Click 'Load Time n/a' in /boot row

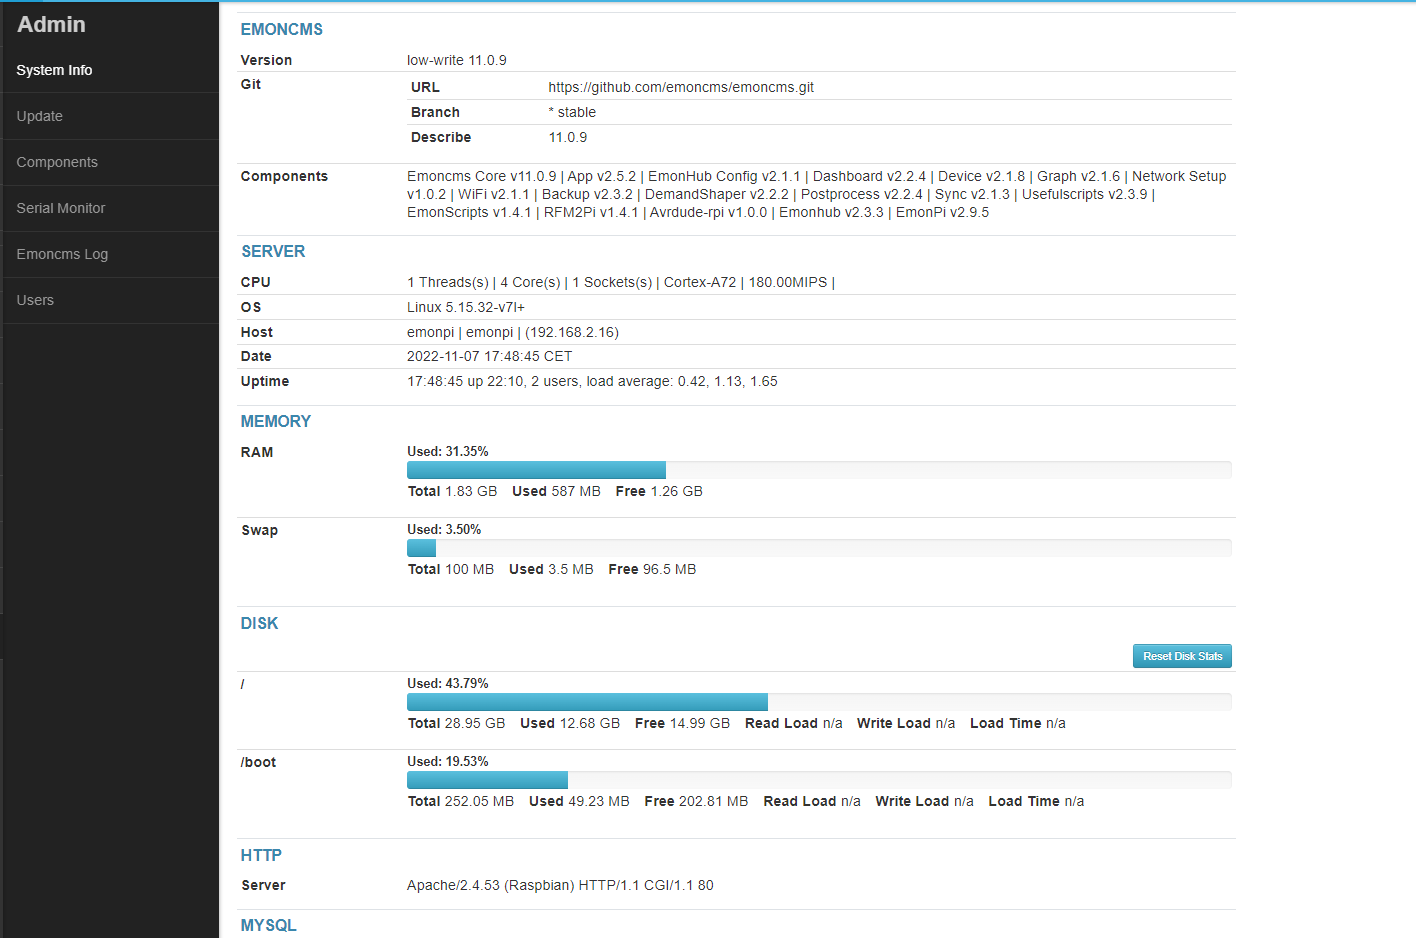[1036, 801]
